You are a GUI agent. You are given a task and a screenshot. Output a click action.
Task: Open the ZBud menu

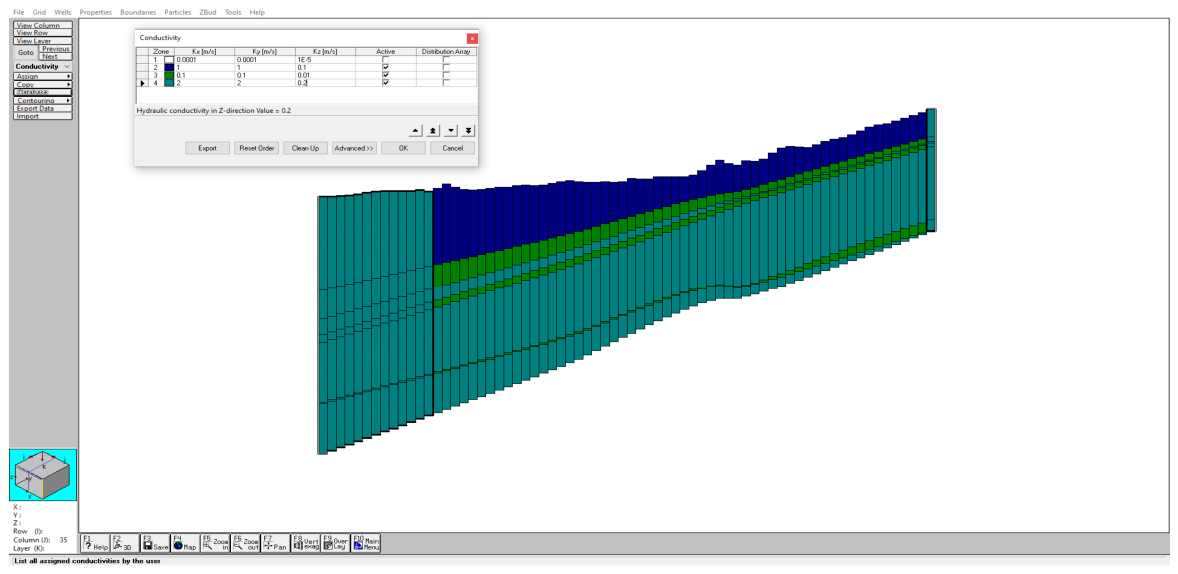(x=208, y=13)
